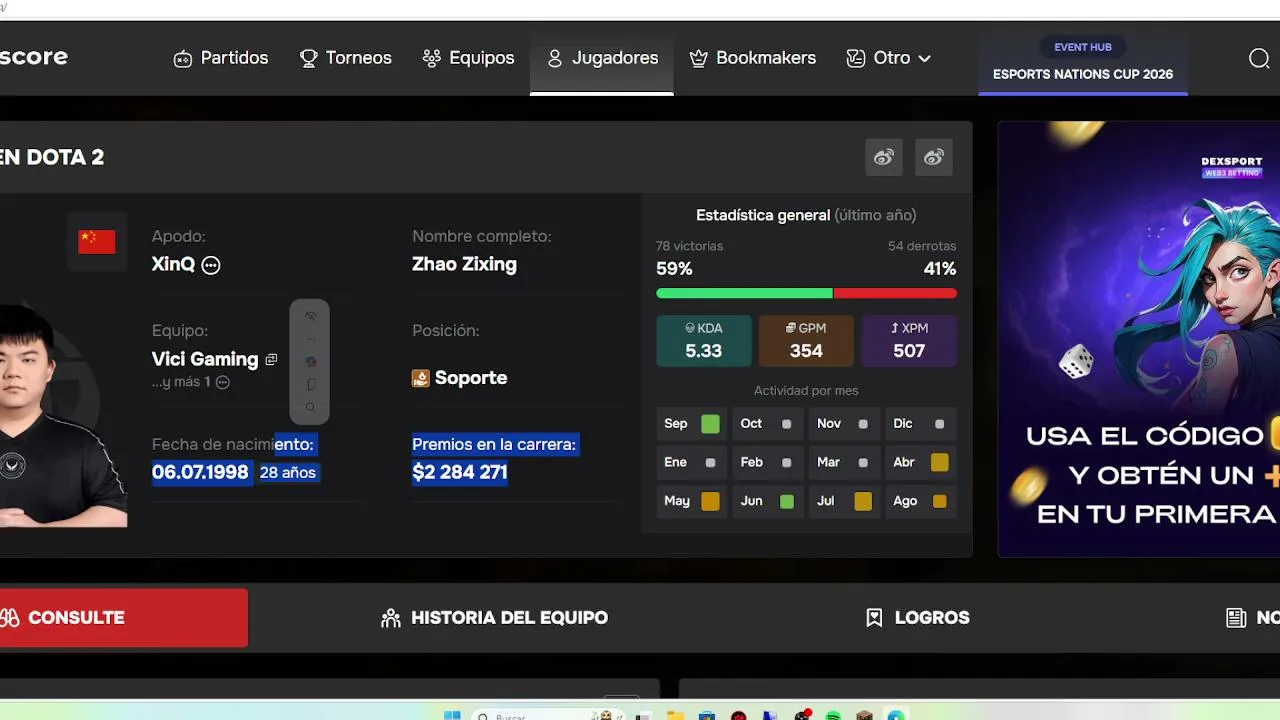This screenshot has width=1280, height=720.
Task: Click the birth date '06.07.1998'
Action: click(x=200, y=472)
